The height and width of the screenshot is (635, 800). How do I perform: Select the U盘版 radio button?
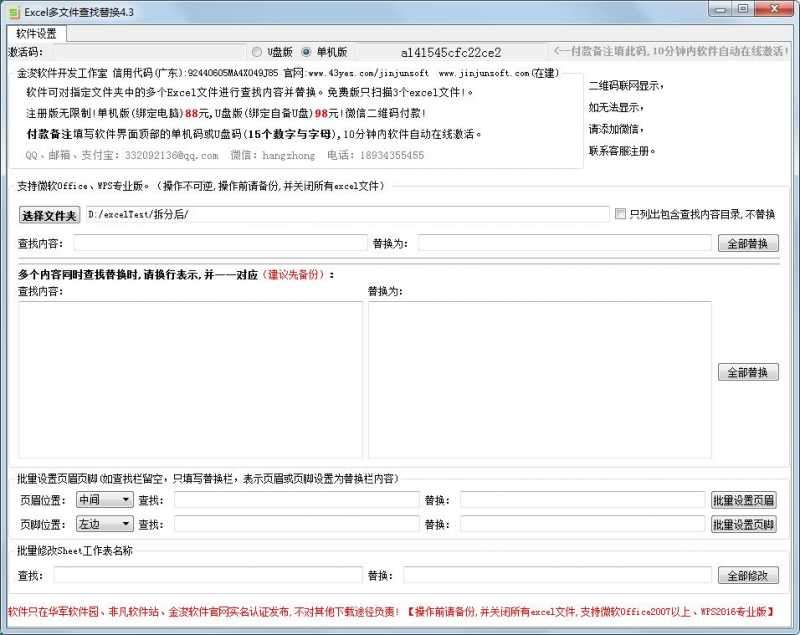pos(258,53)
